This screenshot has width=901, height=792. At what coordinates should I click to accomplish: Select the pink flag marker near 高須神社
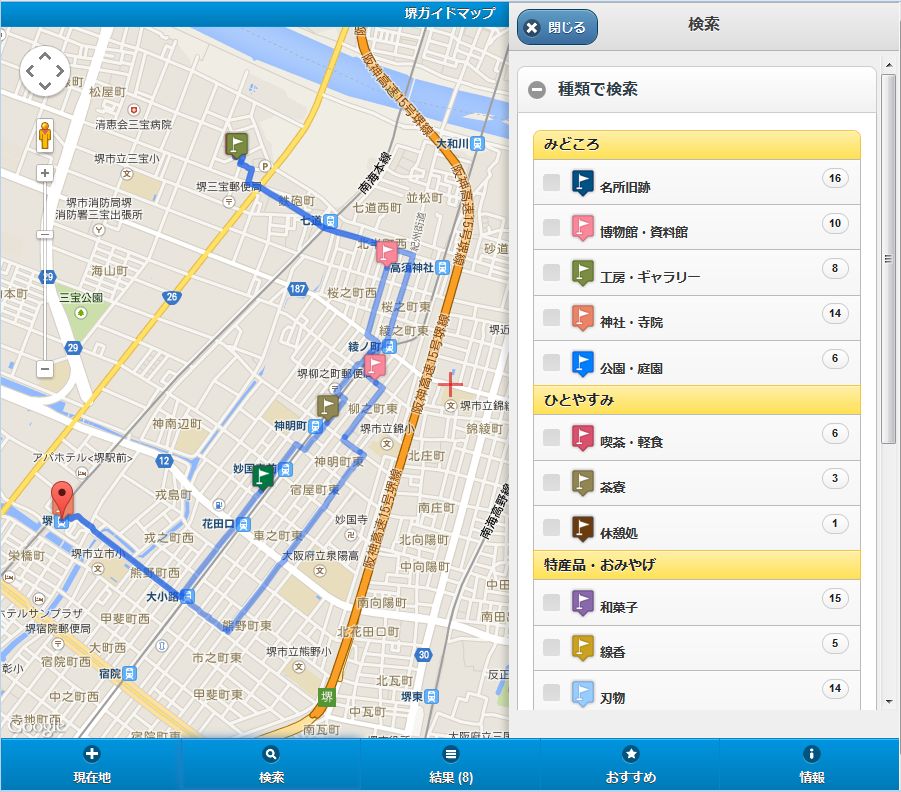(x=386, y=252)
